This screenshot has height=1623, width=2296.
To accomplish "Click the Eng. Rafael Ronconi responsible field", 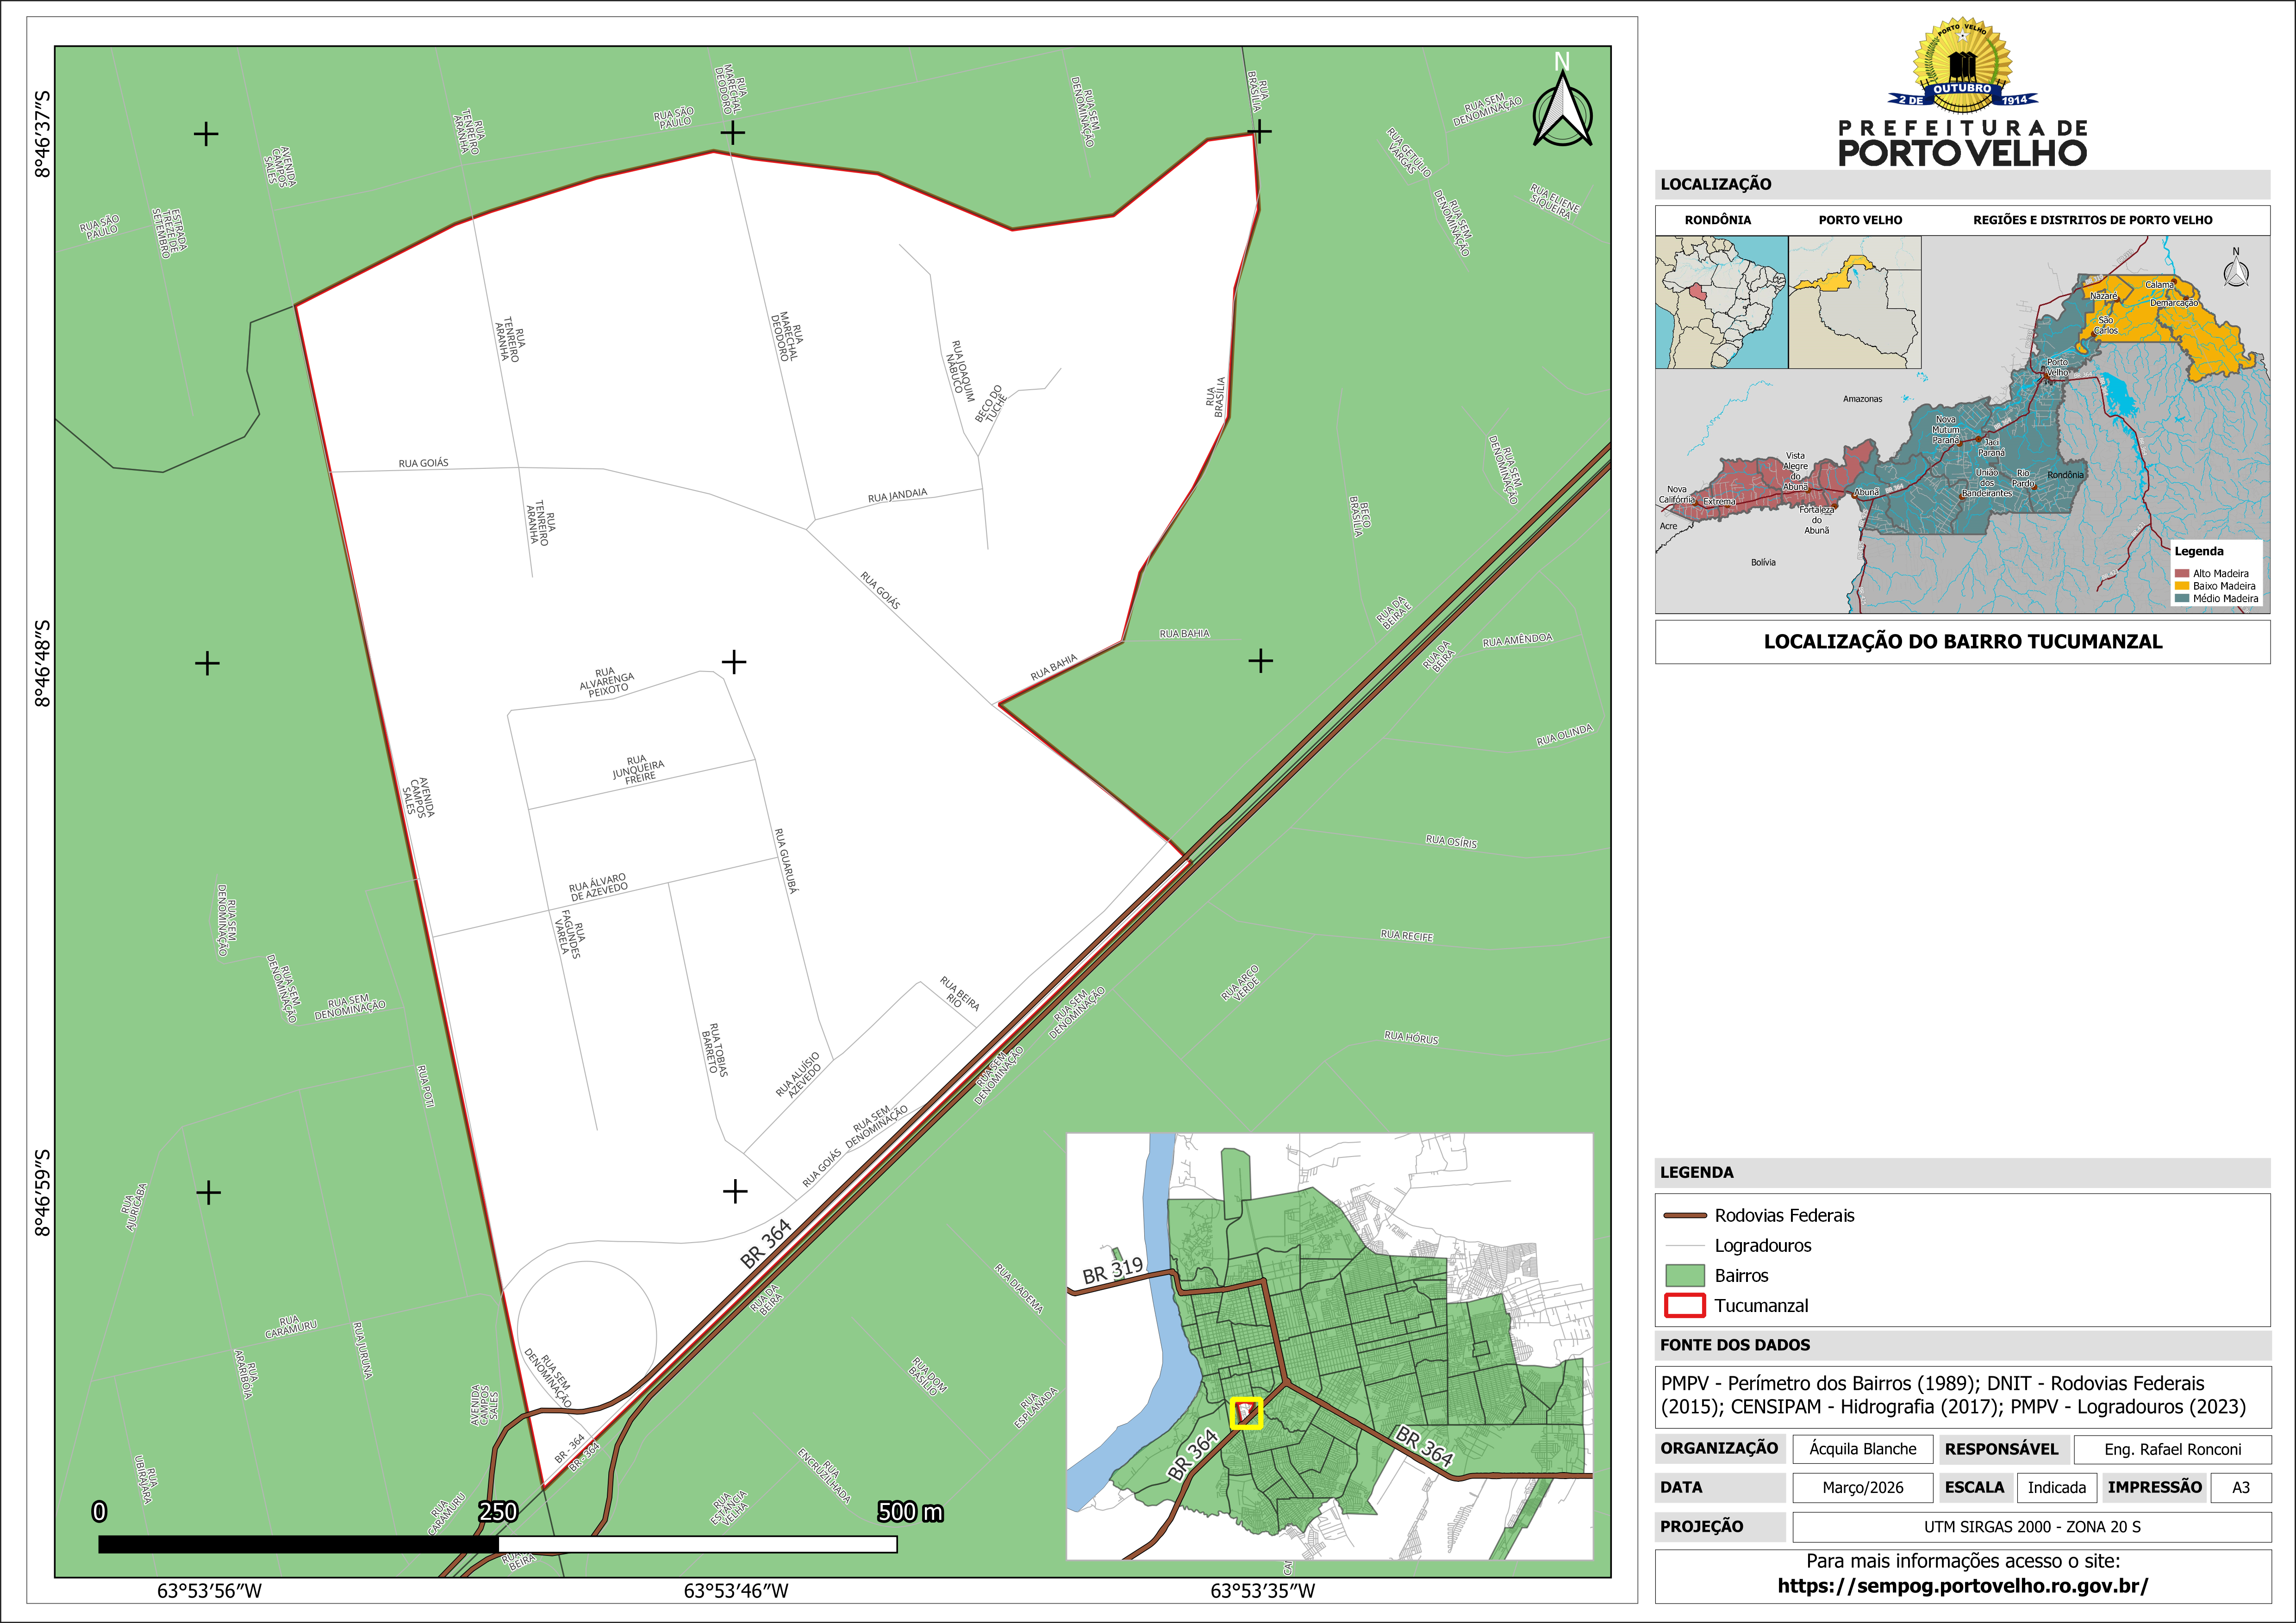I will [2172, 1449].
